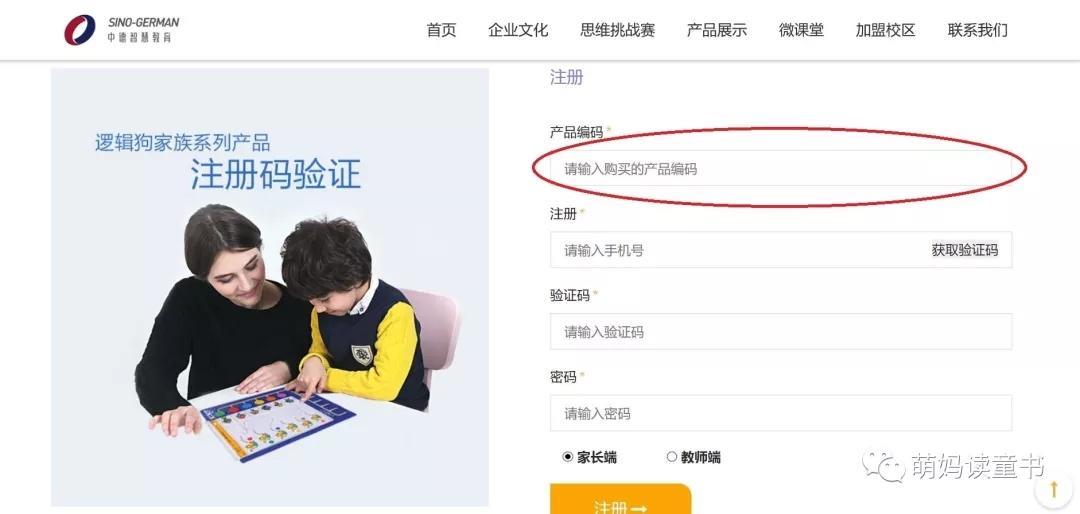Select the 家长端 radio button
The image size is (1080, 514).
click(x=568, y=457)
